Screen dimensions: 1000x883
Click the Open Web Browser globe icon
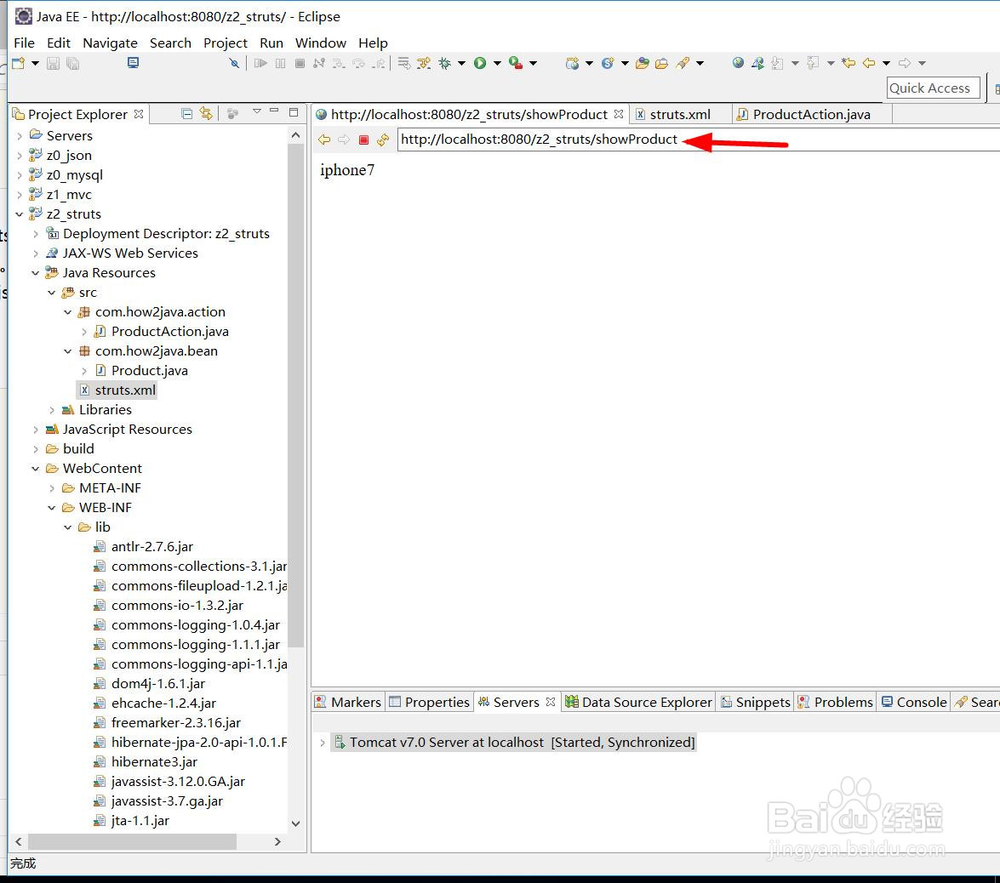[x=738, y=62]
